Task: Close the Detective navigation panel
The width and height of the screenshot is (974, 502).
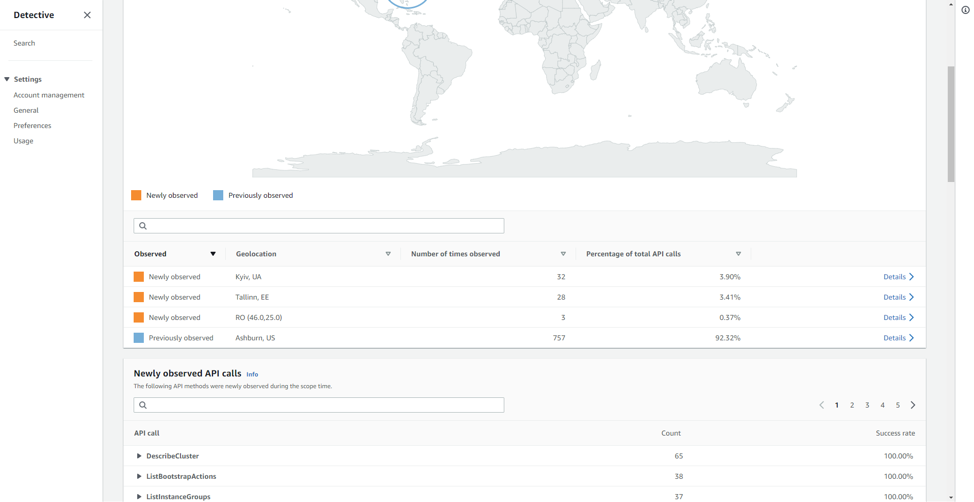Action: coord(87,15)
